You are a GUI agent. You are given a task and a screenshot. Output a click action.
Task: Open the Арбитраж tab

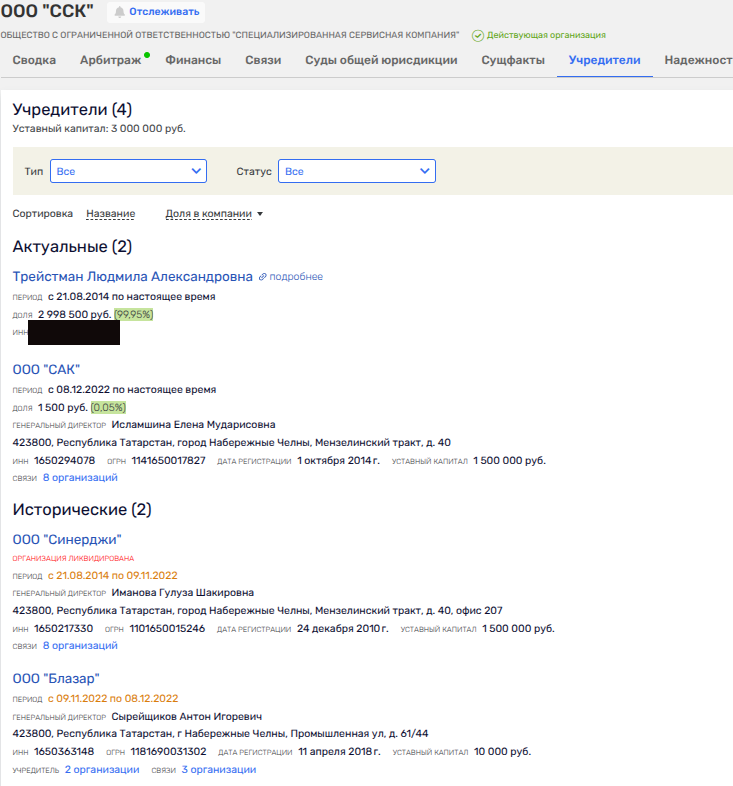[x=110, y=60]
